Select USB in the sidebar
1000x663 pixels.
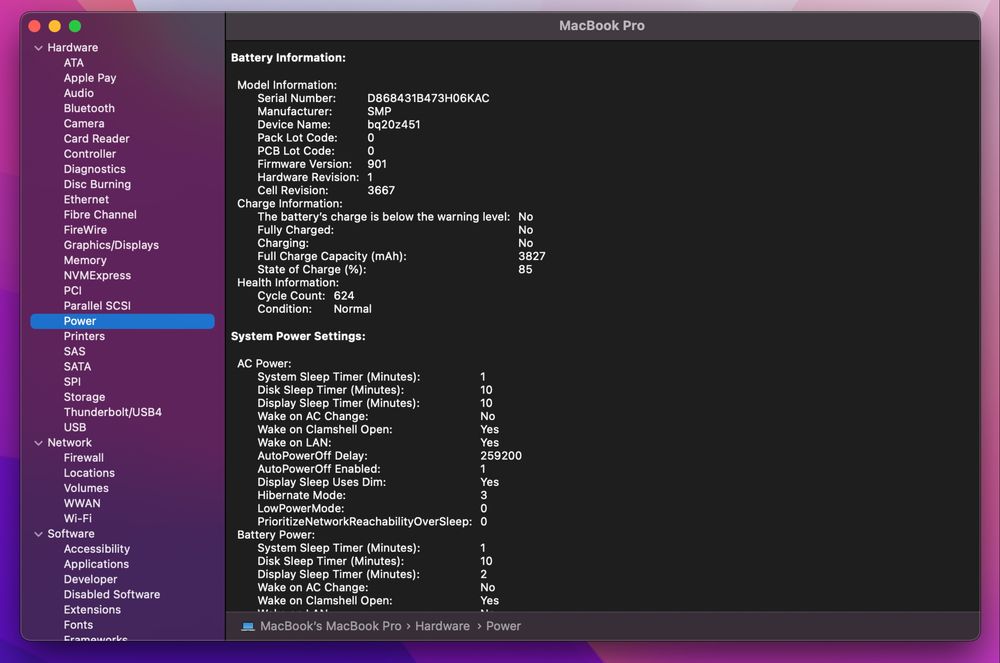coord(75,427)
